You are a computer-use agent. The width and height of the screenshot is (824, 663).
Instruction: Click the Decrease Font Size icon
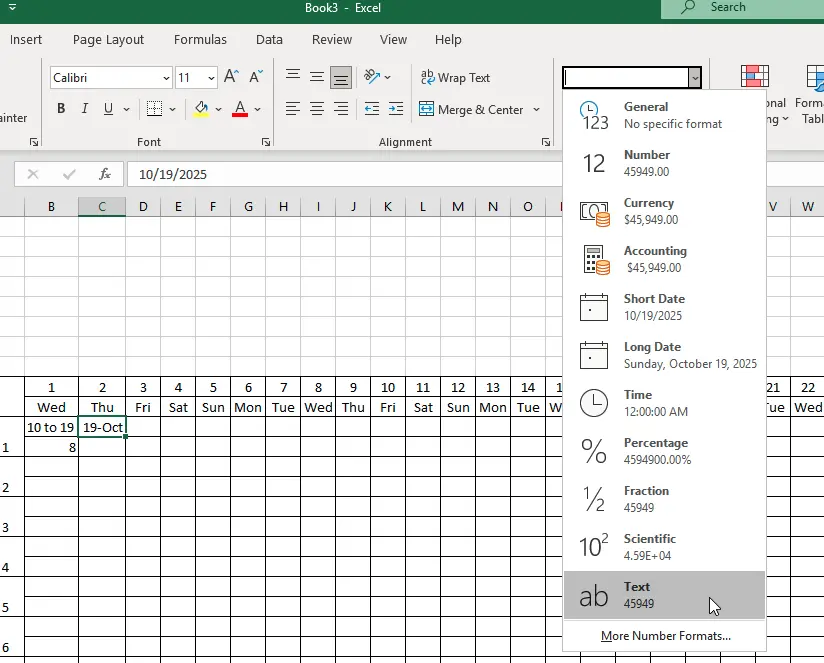(256, 77)
